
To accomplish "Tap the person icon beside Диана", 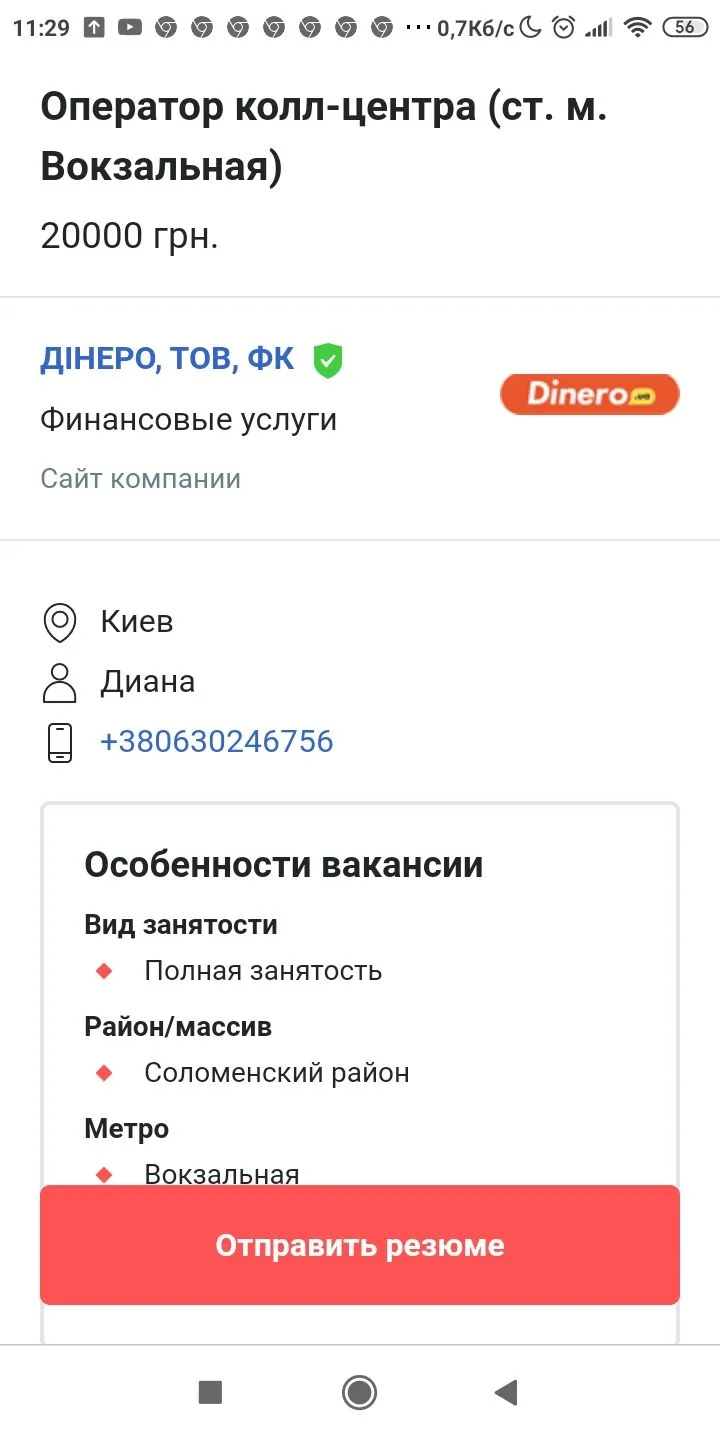I will tap(60, 682).
